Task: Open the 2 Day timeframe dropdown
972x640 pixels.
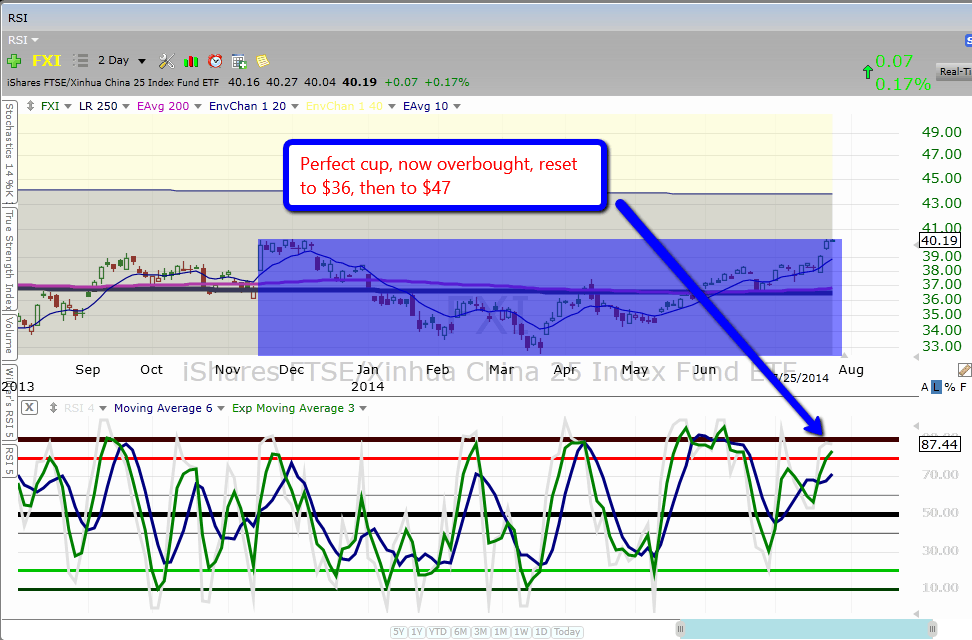Action: 121,61
